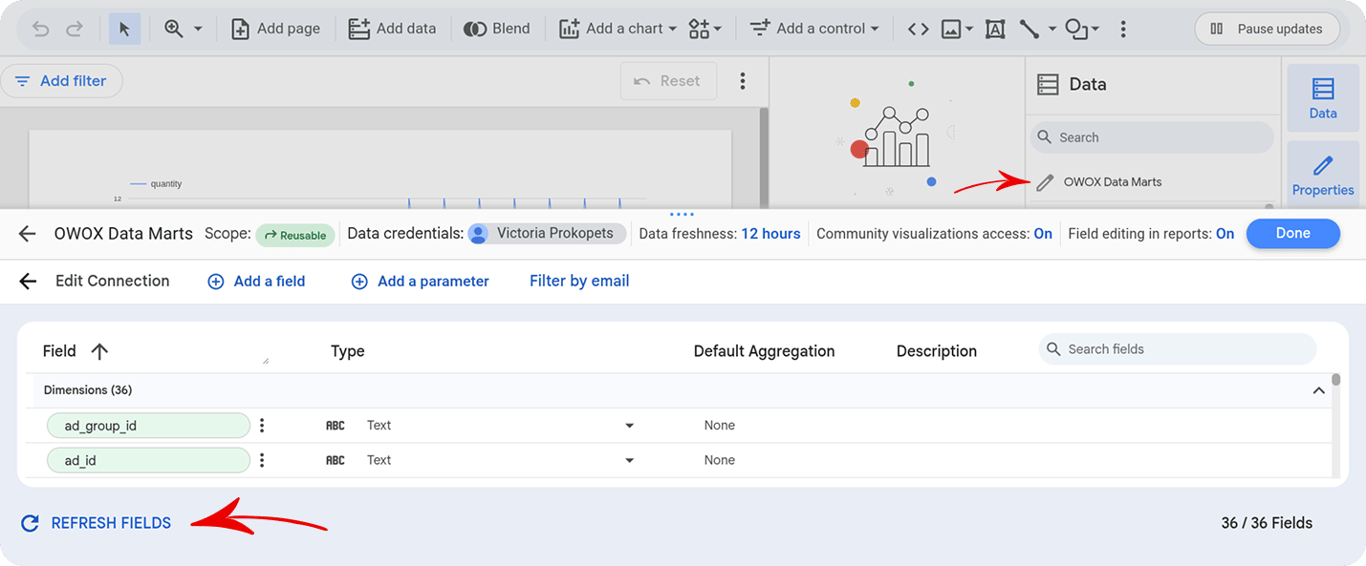Toggle Community visualizations access On
The width and height of the screenshot is (1366, 566).
[x=1043, y=234]
